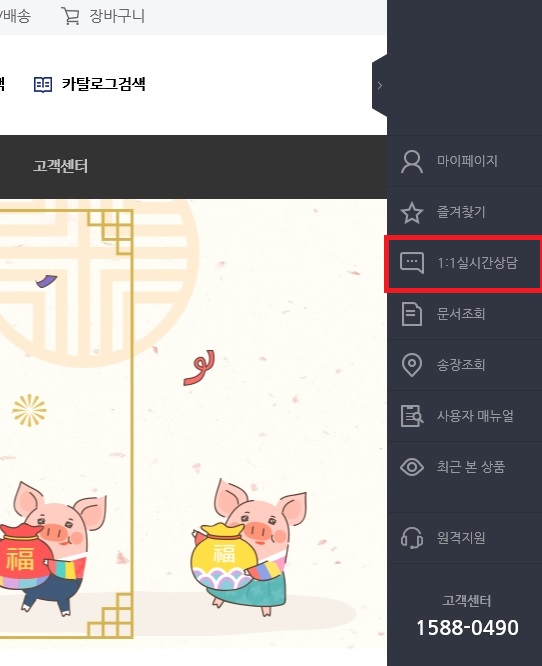Screen dimensions: 542x666
Task: Click the eye icon for recently viewed products
Action: [412, 467]
